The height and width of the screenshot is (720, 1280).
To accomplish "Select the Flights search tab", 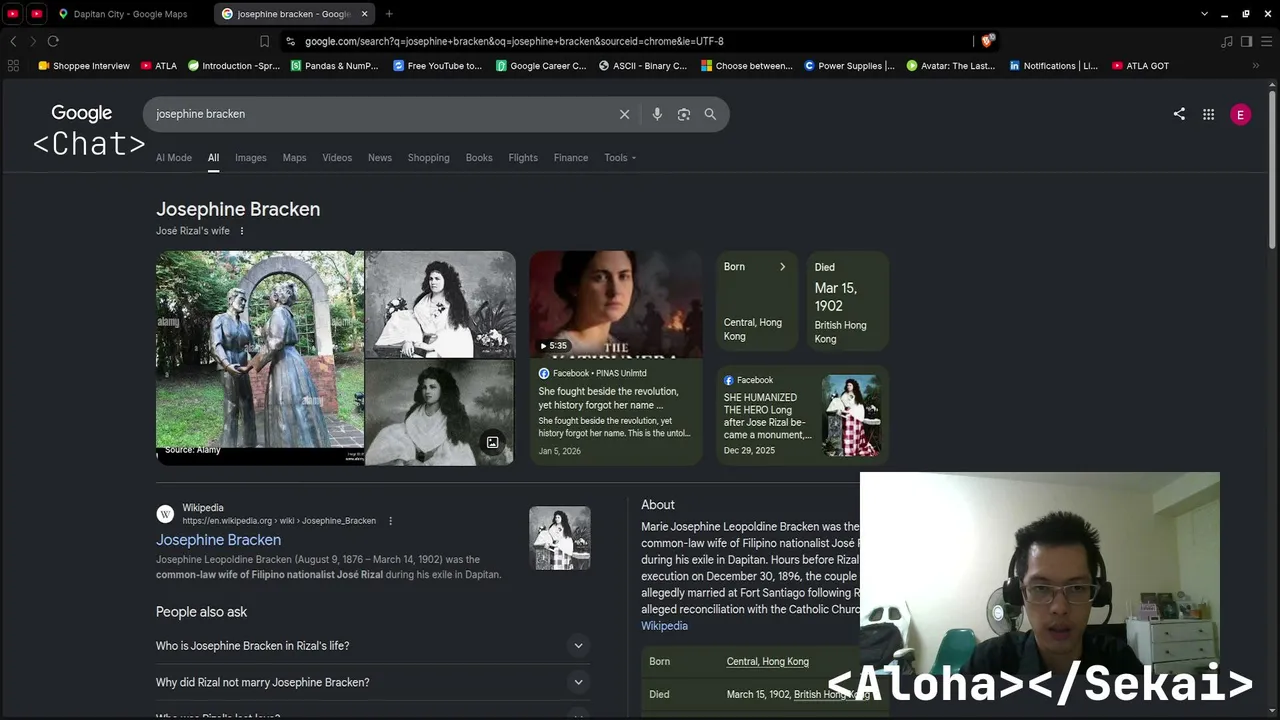I will coord(523,158).
